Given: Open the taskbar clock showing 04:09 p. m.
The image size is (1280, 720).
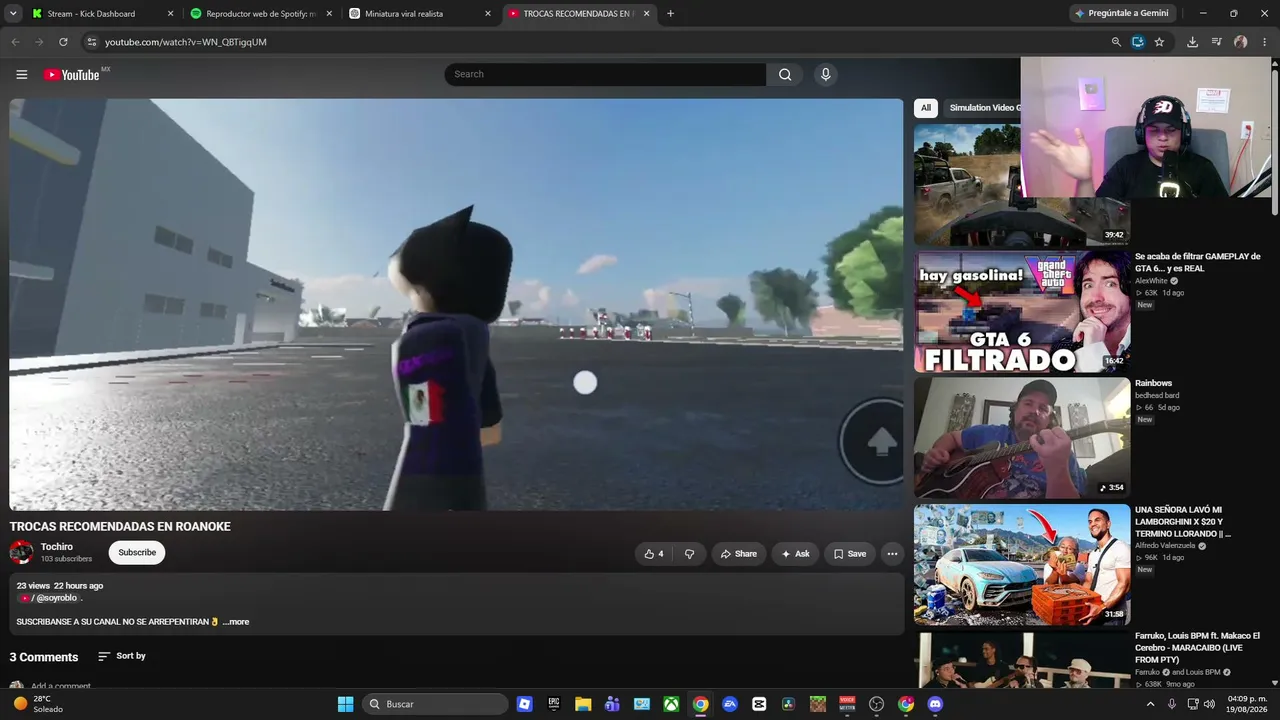Looking at the screenshot, I should tap(1247, 704).
